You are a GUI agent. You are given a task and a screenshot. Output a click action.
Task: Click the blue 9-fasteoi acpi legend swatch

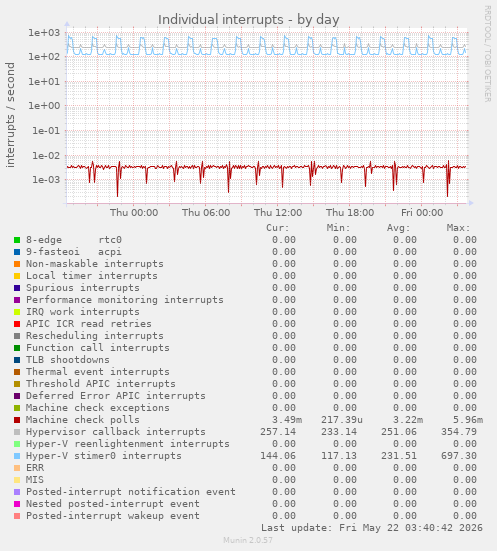click(x=17, y=252)
